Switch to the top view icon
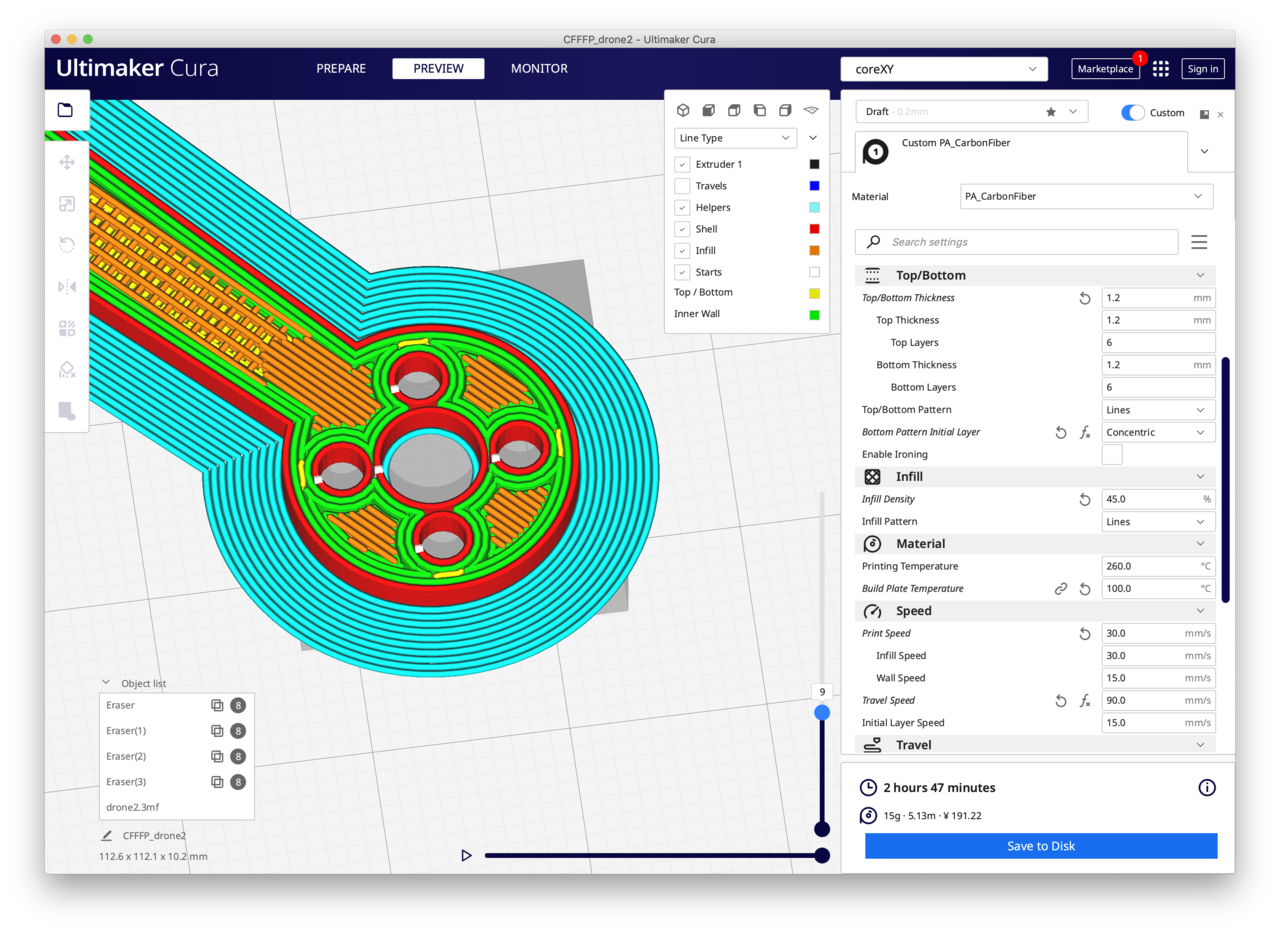 coord(734,110)
